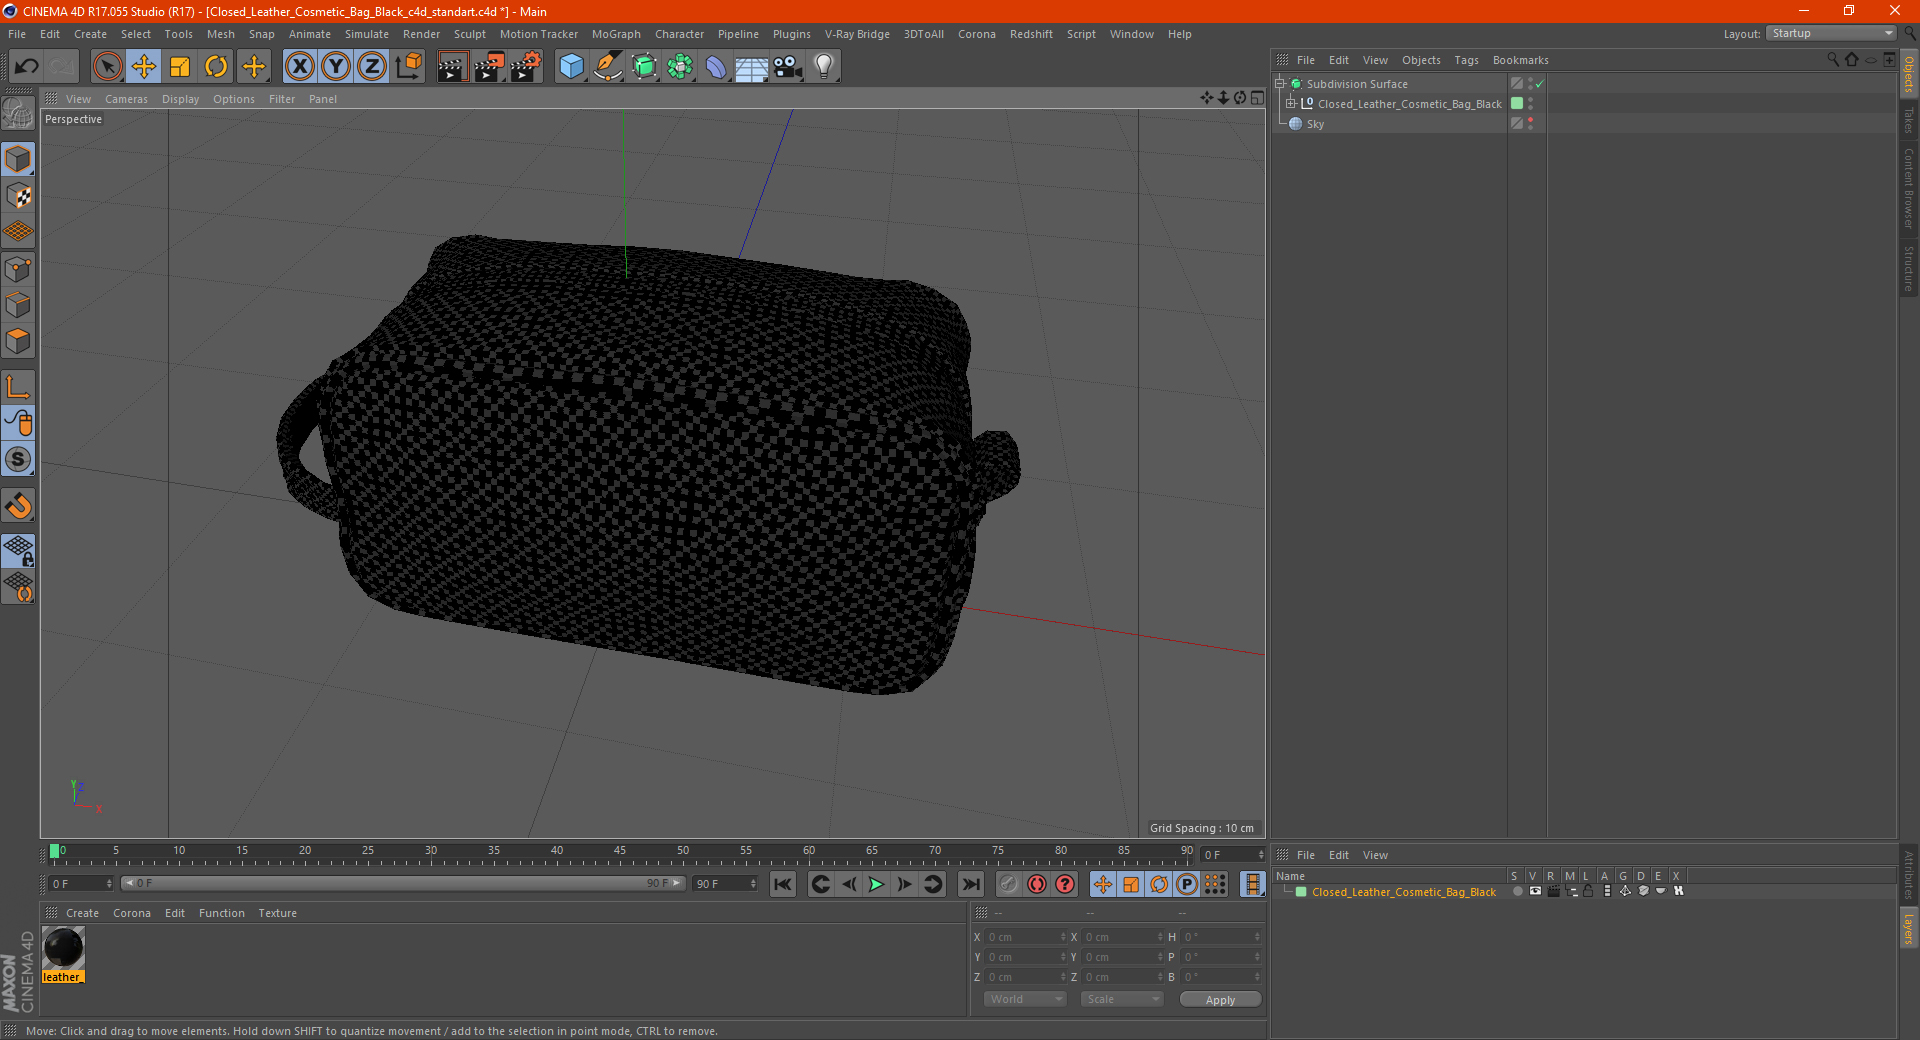Render the current view
The image size is (1920, 1040).
[x=452, y=67]
